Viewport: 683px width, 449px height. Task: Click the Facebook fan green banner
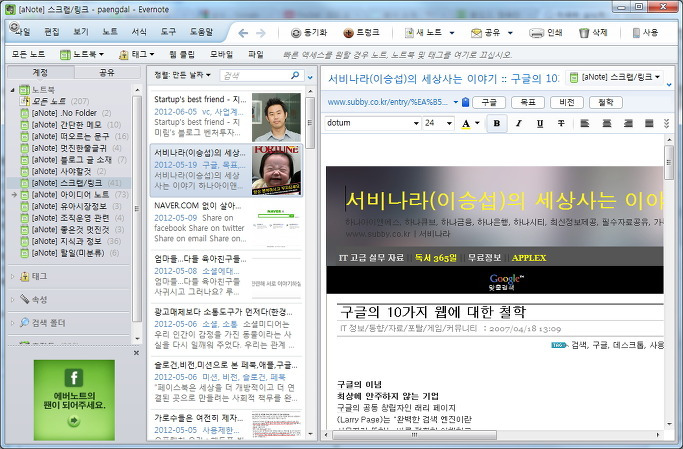[x=74, y=400]
